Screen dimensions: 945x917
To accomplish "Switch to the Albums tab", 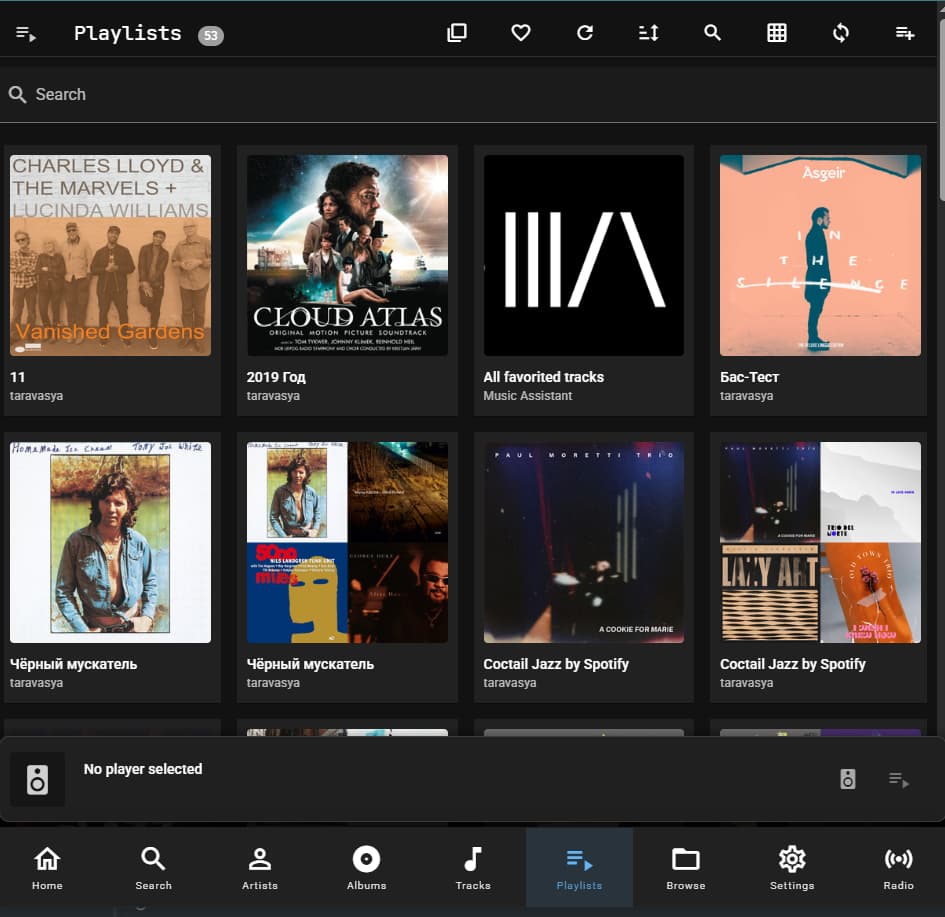I will click(366, 868).
